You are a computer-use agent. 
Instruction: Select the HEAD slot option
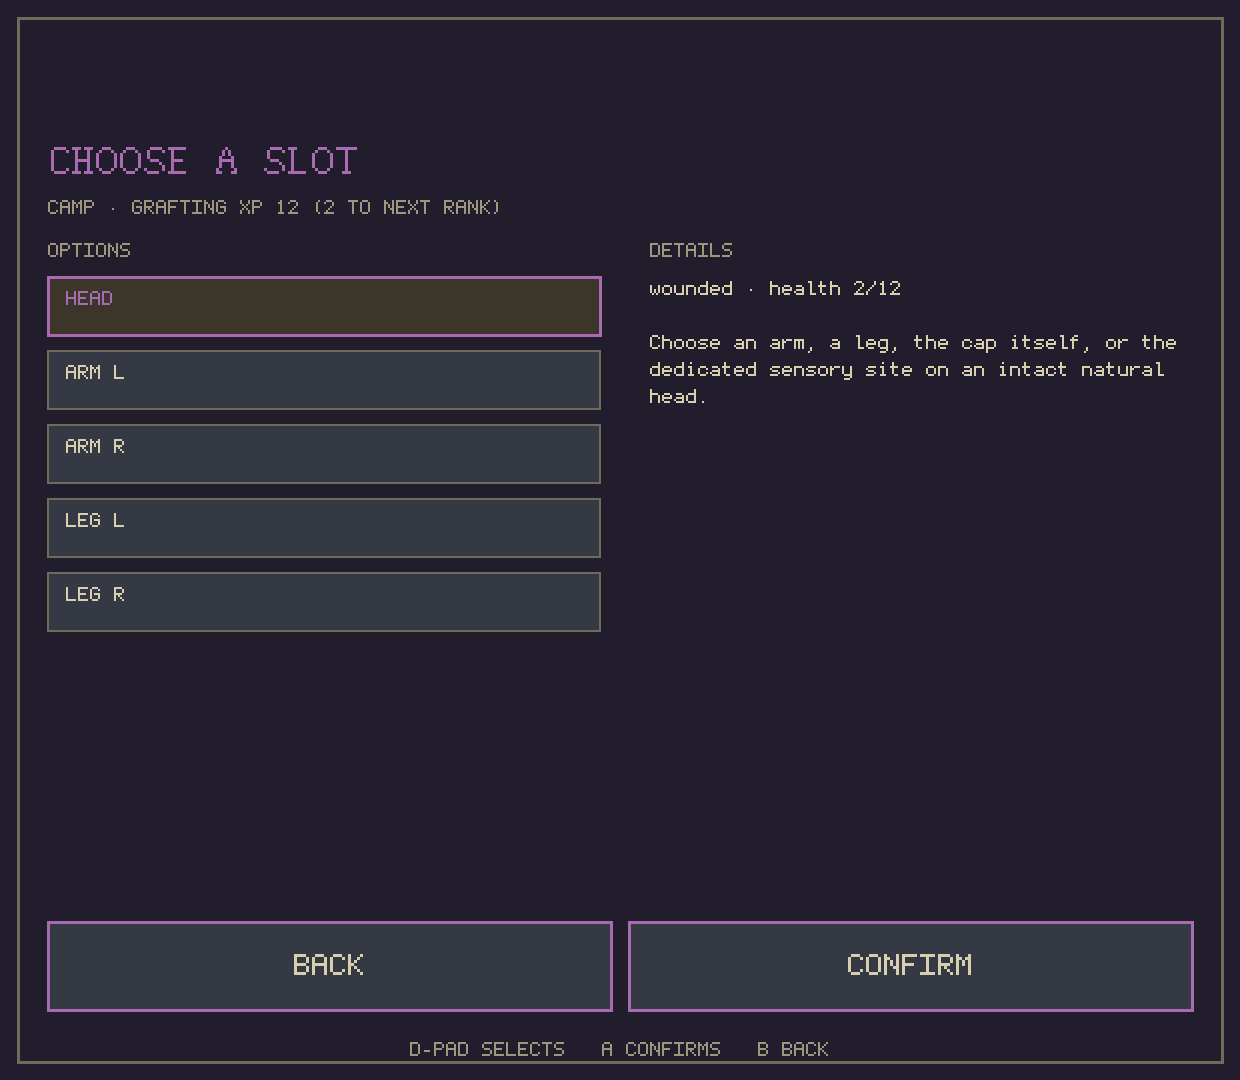324,306
